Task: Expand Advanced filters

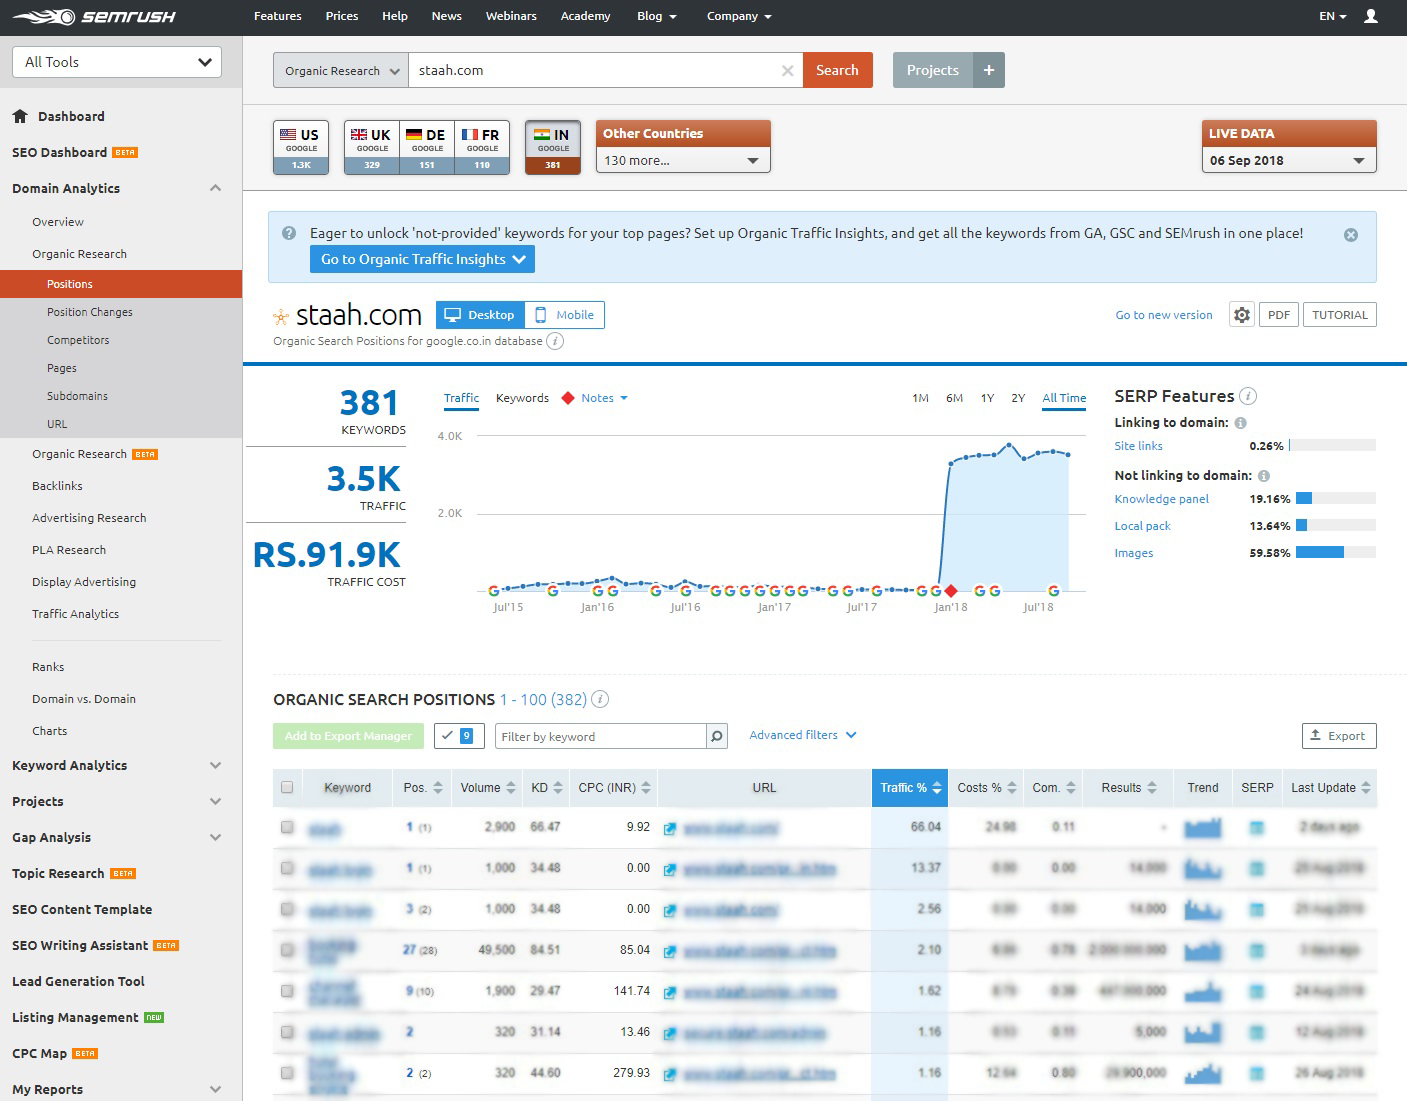Action: [803, 735]
